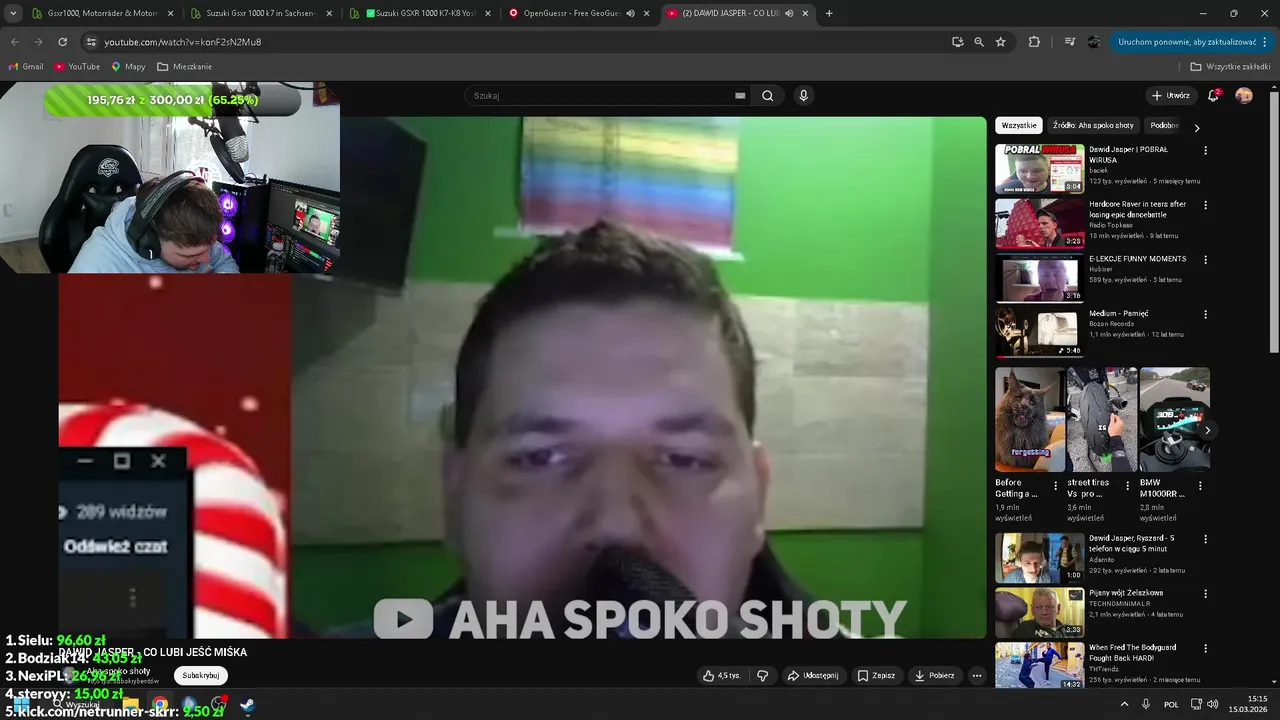Click the Utwórz create button
The height and width of the screenshot is (720, 1280).
point(1171,96)
